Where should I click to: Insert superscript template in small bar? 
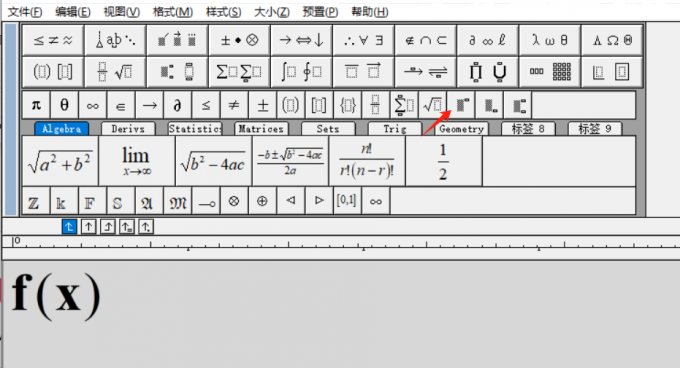pyautogui.click(x=461, y=105)
